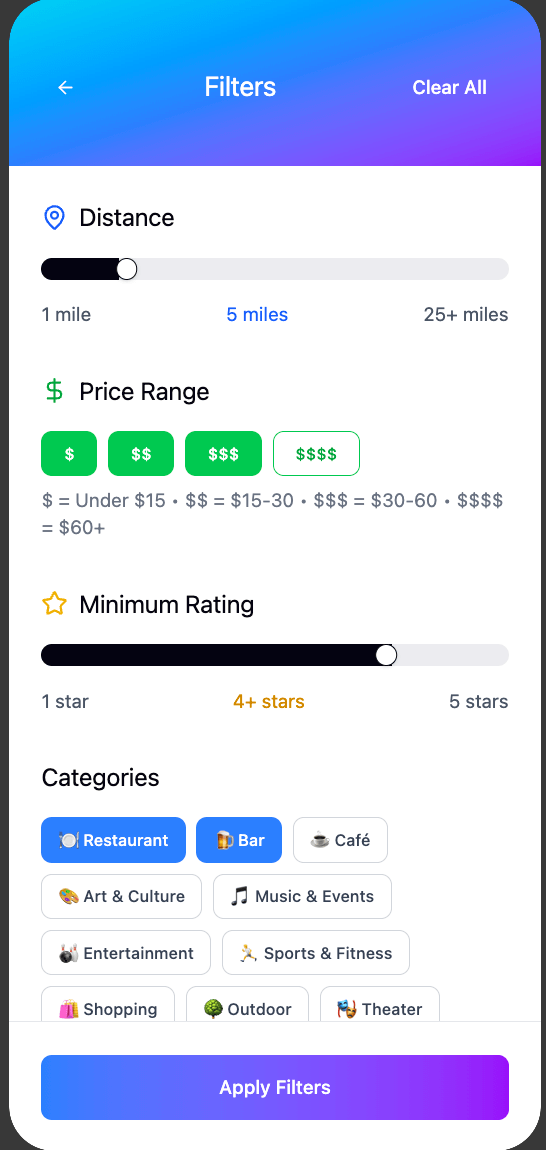Screen dimensions: 546x1150
Task: Select the Café category
Action: point(341,840)
